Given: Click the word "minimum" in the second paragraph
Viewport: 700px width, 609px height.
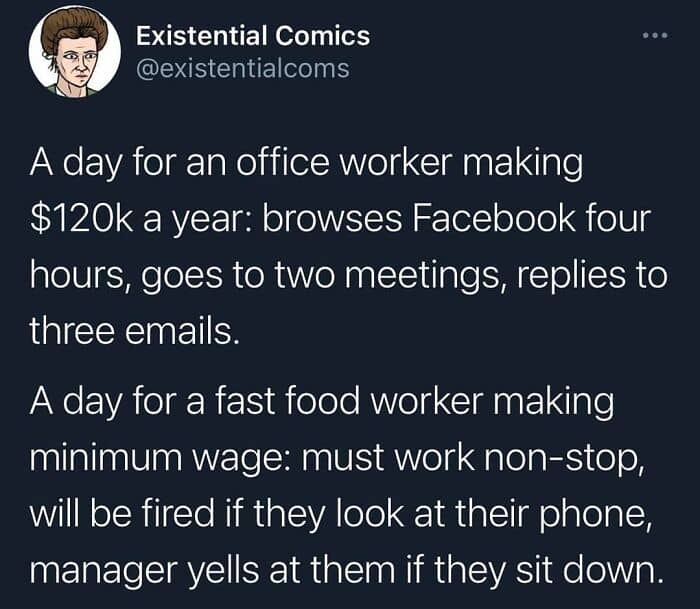Looking at the screenshot, I should point(106,458).
